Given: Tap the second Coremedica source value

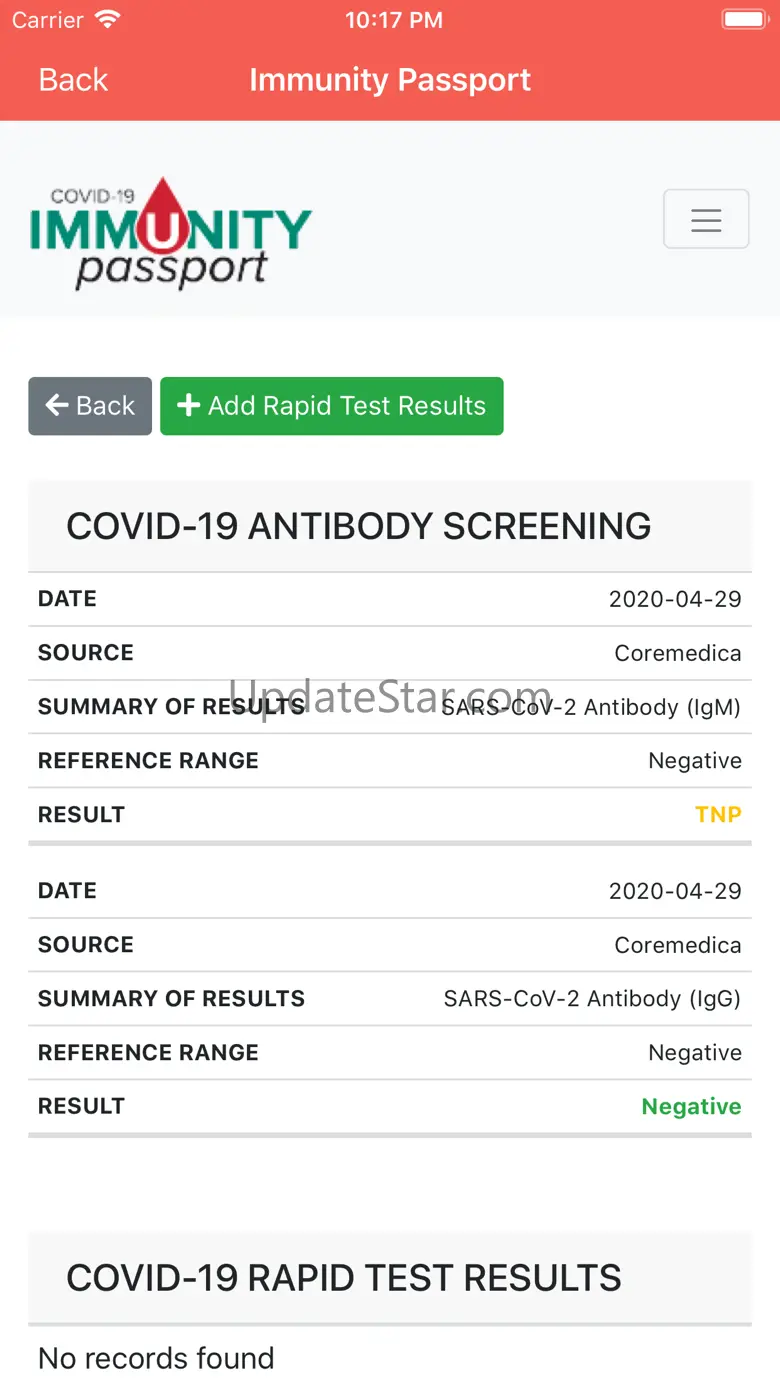Looking at the screenshot, I should (677, 946).
